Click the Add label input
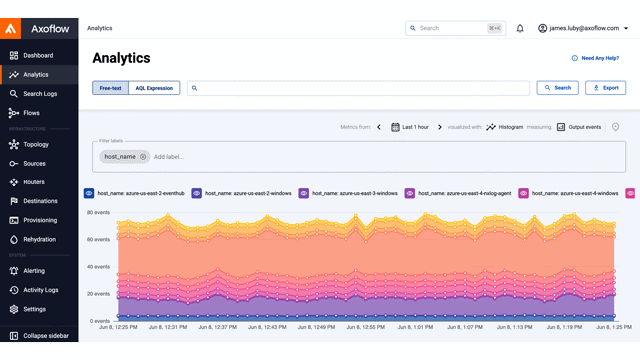640x360 pixels. (x=169, y=157)
